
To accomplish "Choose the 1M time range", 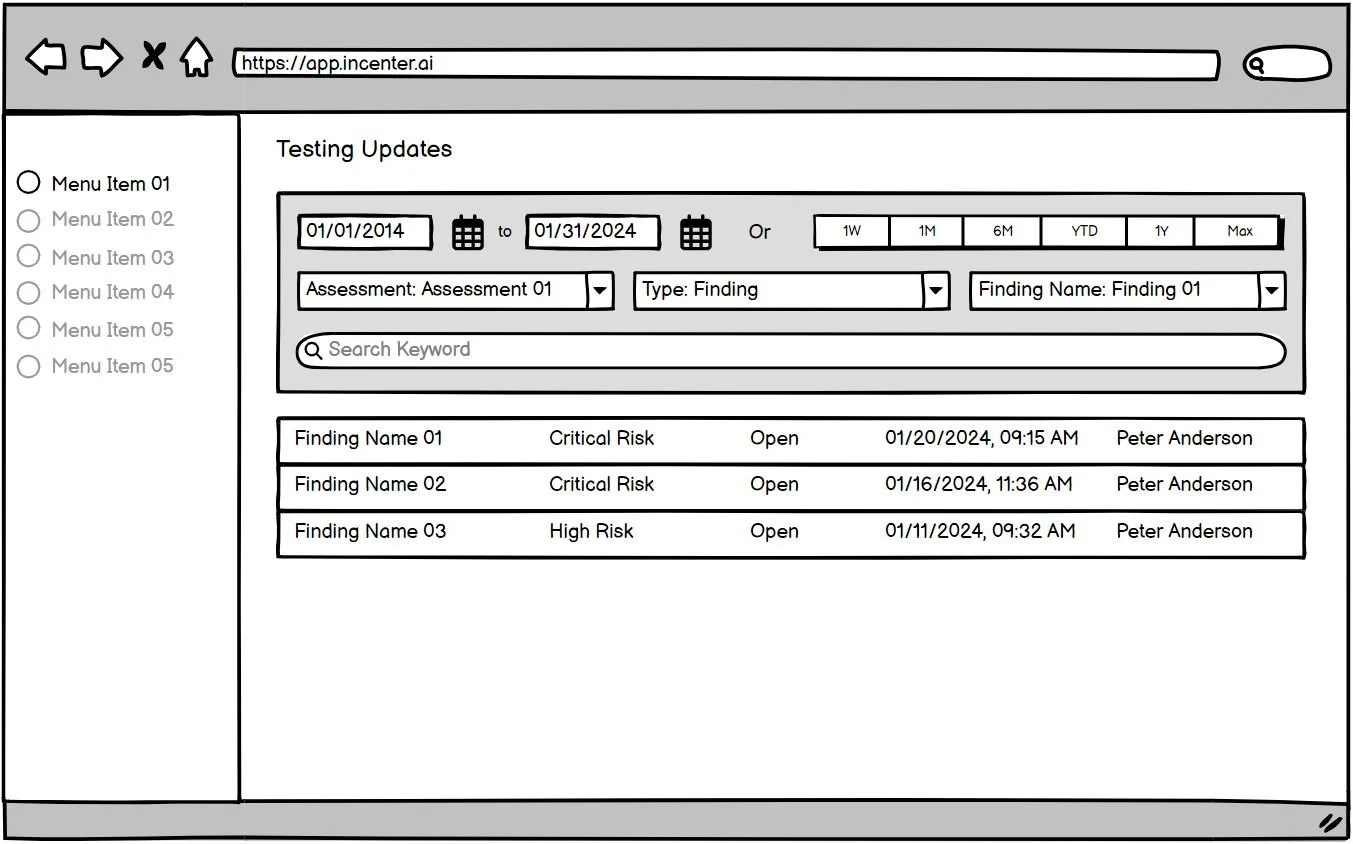I will [927, 231].
